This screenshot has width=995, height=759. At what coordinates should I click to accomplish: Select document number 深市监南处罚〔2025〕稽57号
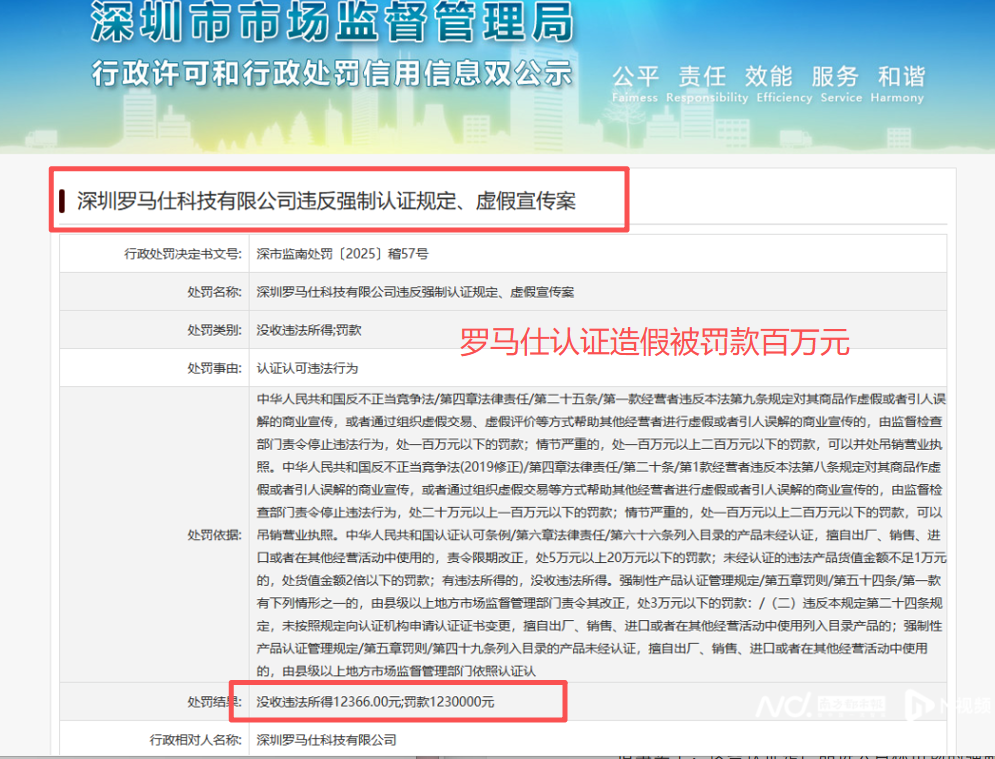343,254
